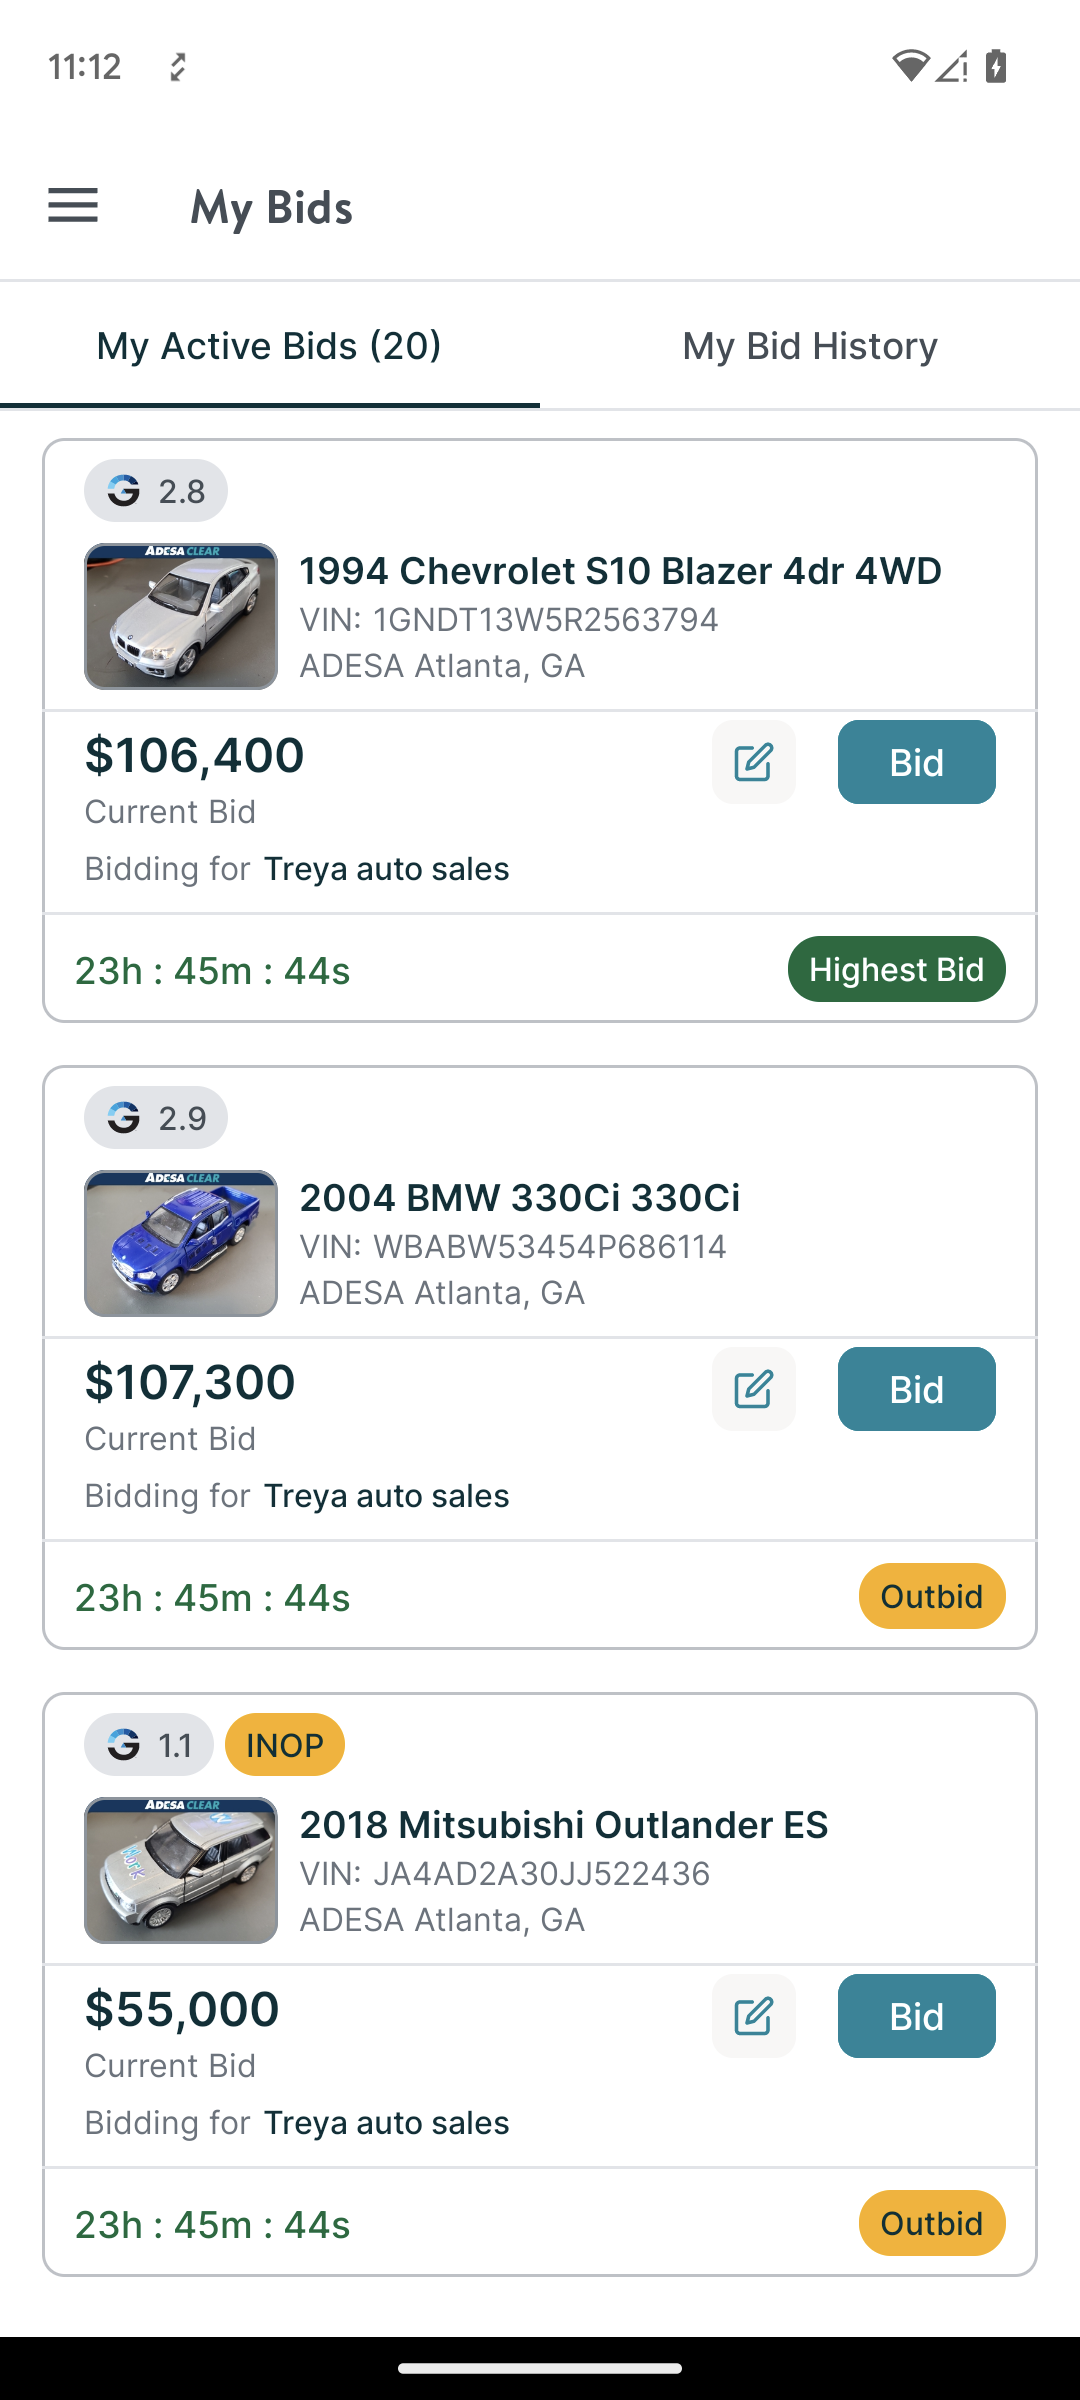Open the blue BMW 330Ci thumbnail photo
The width and height of the screenshot is (1080, 2400).
[x=181, y=1243]
